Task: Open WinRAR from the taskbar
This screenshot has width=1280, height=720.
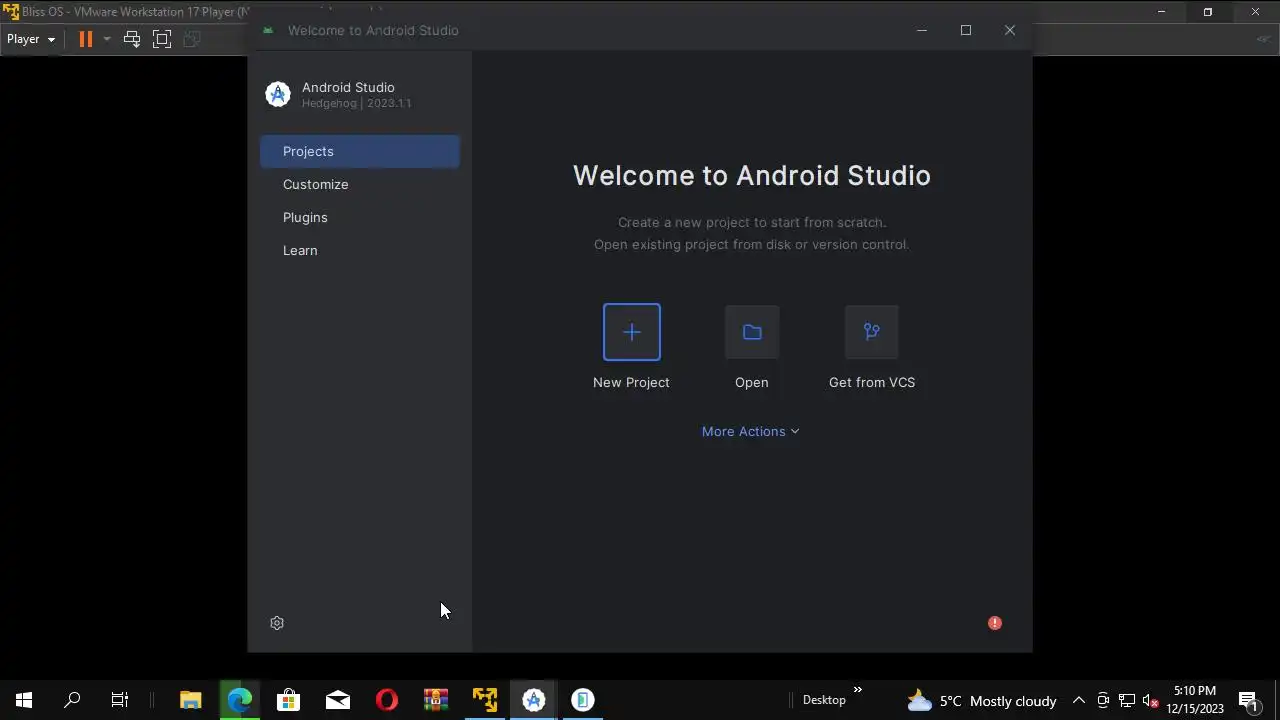Action: tap(435, 700)
